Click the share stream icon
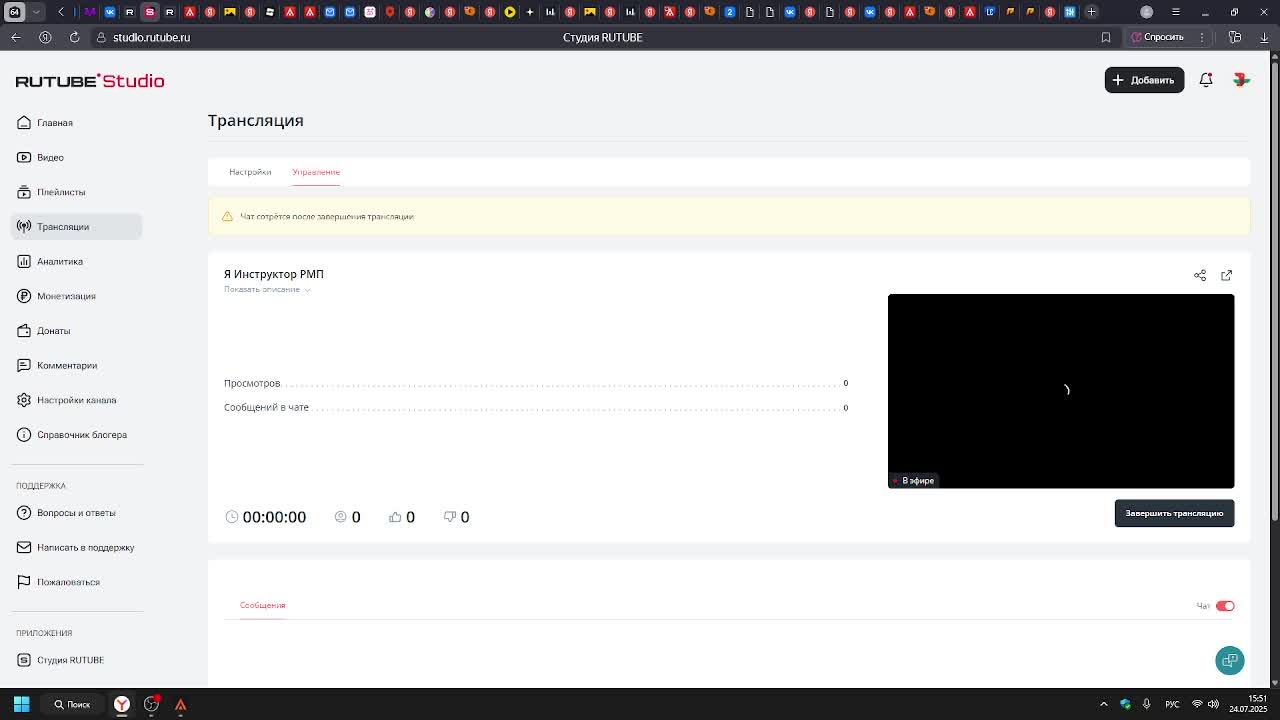The image size is (1280, 720). pos(1200,275)
